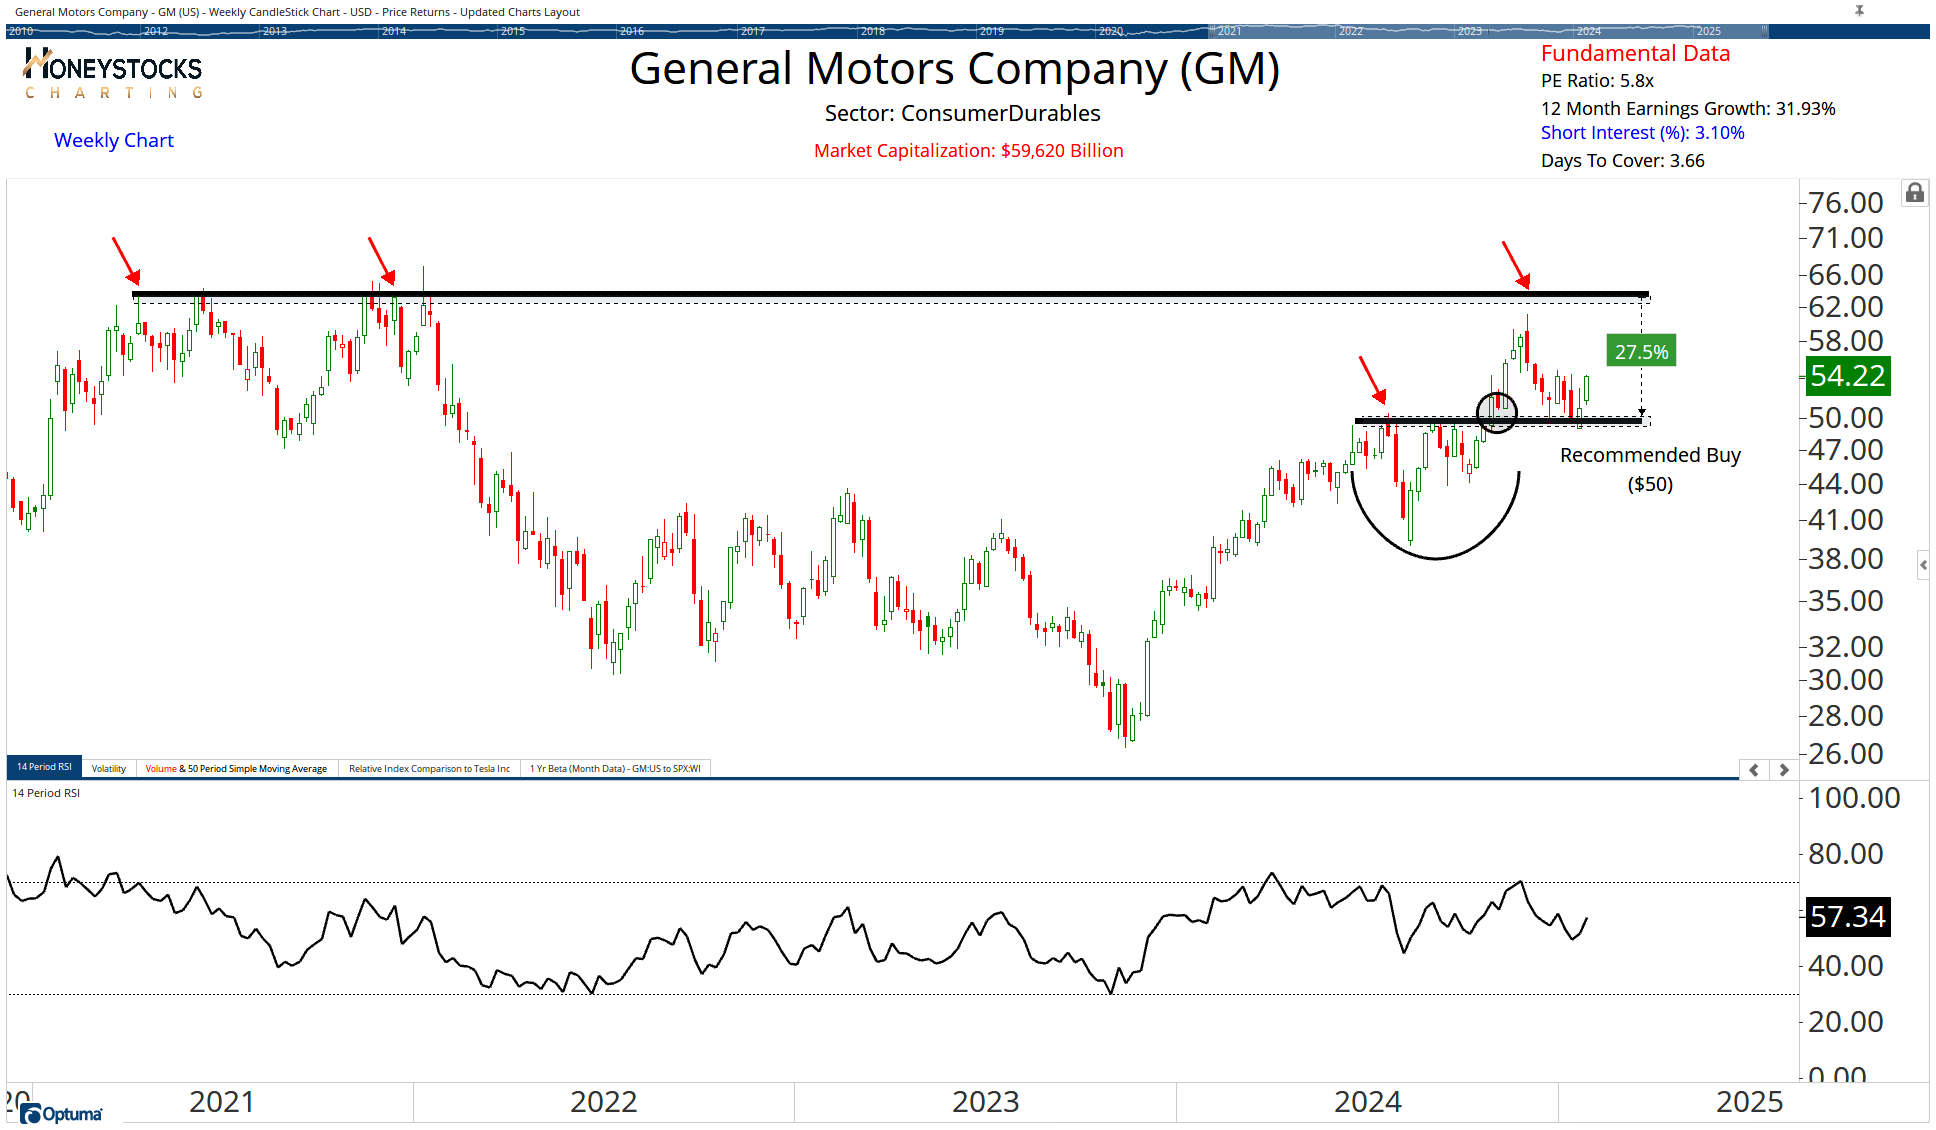This screenshot has width=1936, height=1130.
Task: Click 2012 on the overview timeline
Action: point(155,31)
